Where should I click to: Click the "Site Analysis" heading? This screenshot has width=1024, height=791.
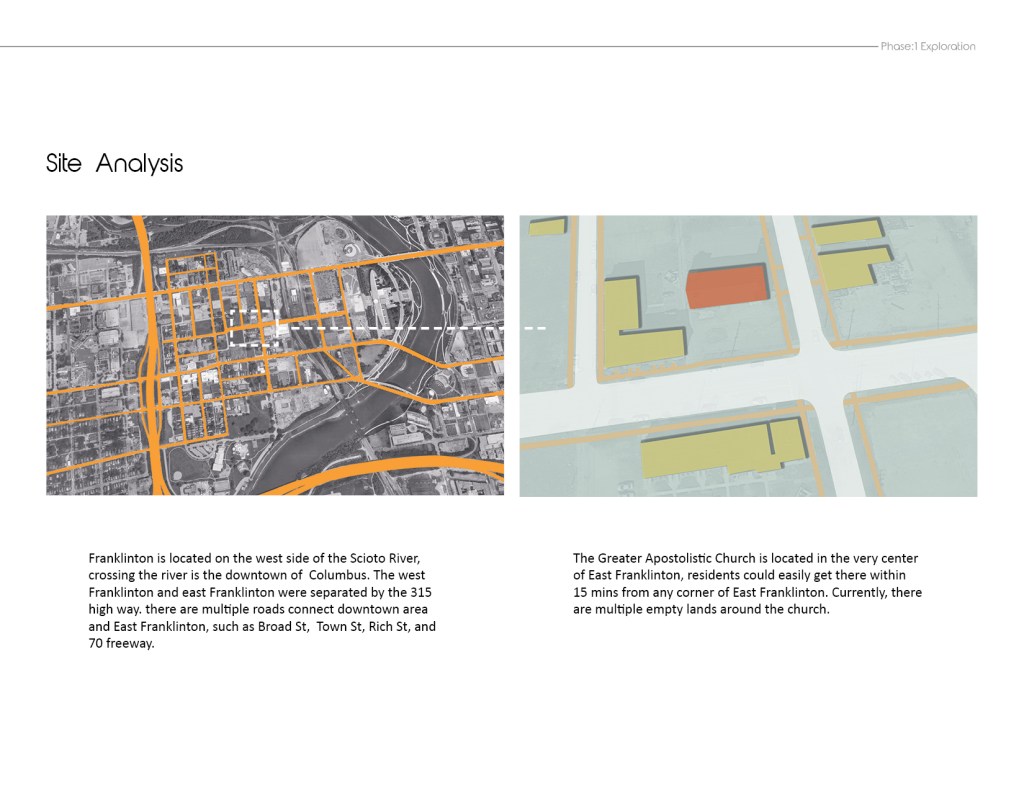pyautogui.click(x=114, y=163)
